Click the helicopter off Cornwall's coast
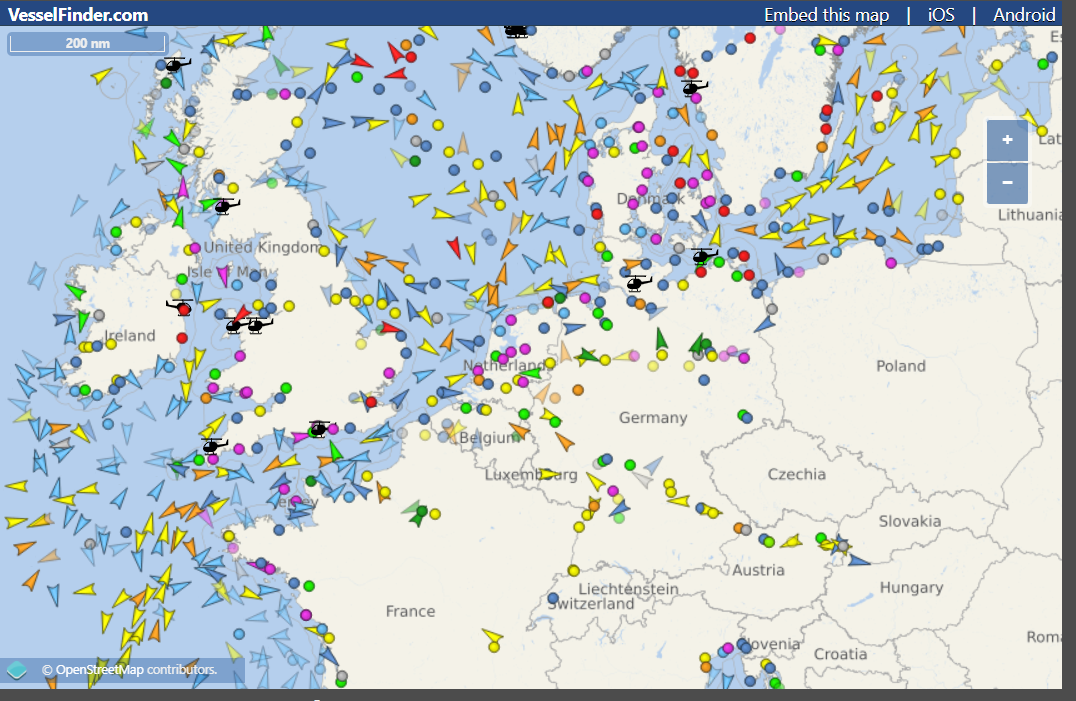 click(x=213, y=445)
